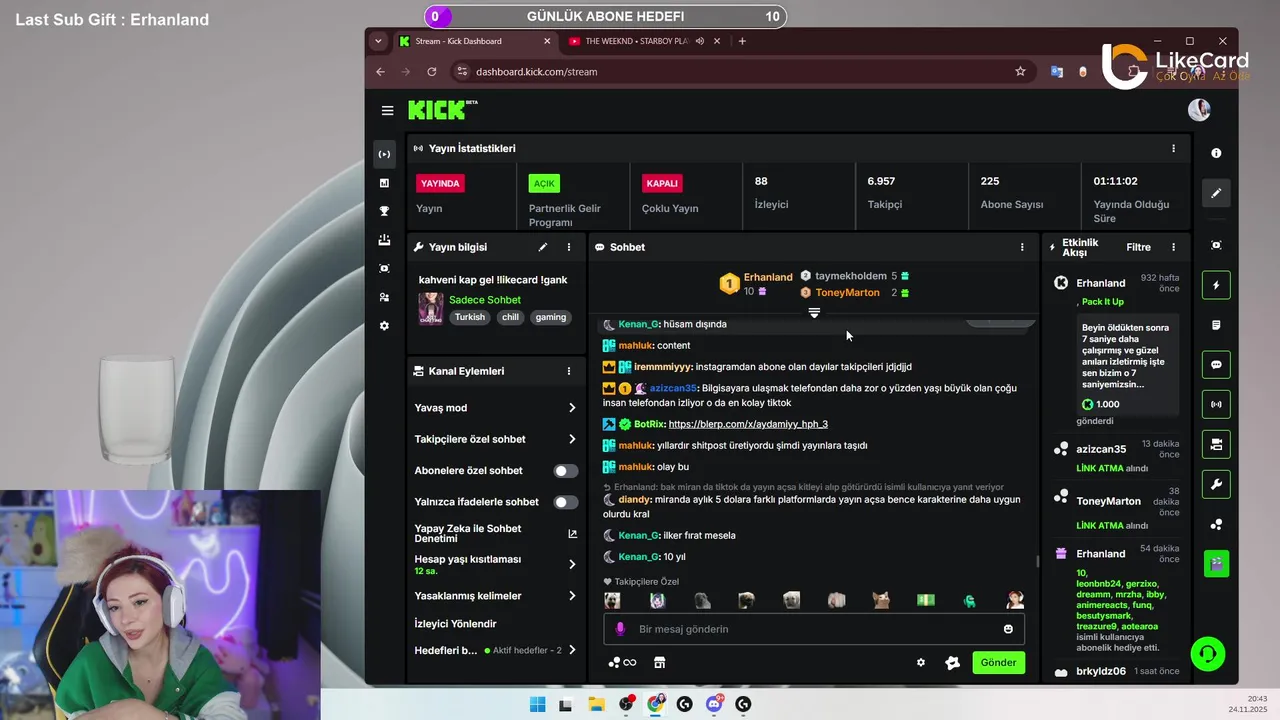The image size is (1280, 720).
Task: Click the Sadece Sohbet category link
Action: pyautogui.click(x=485, y=300)
